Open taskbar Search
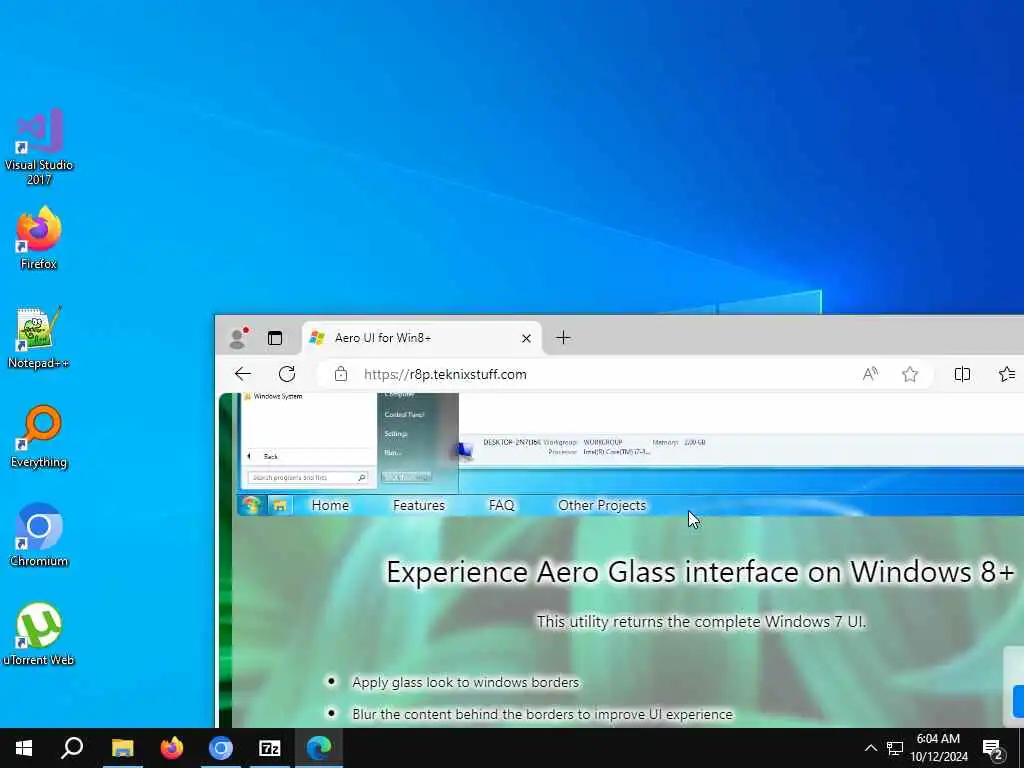Image resolution: width=1024 pixels, height=768 pixels. [x=72, y=748]
